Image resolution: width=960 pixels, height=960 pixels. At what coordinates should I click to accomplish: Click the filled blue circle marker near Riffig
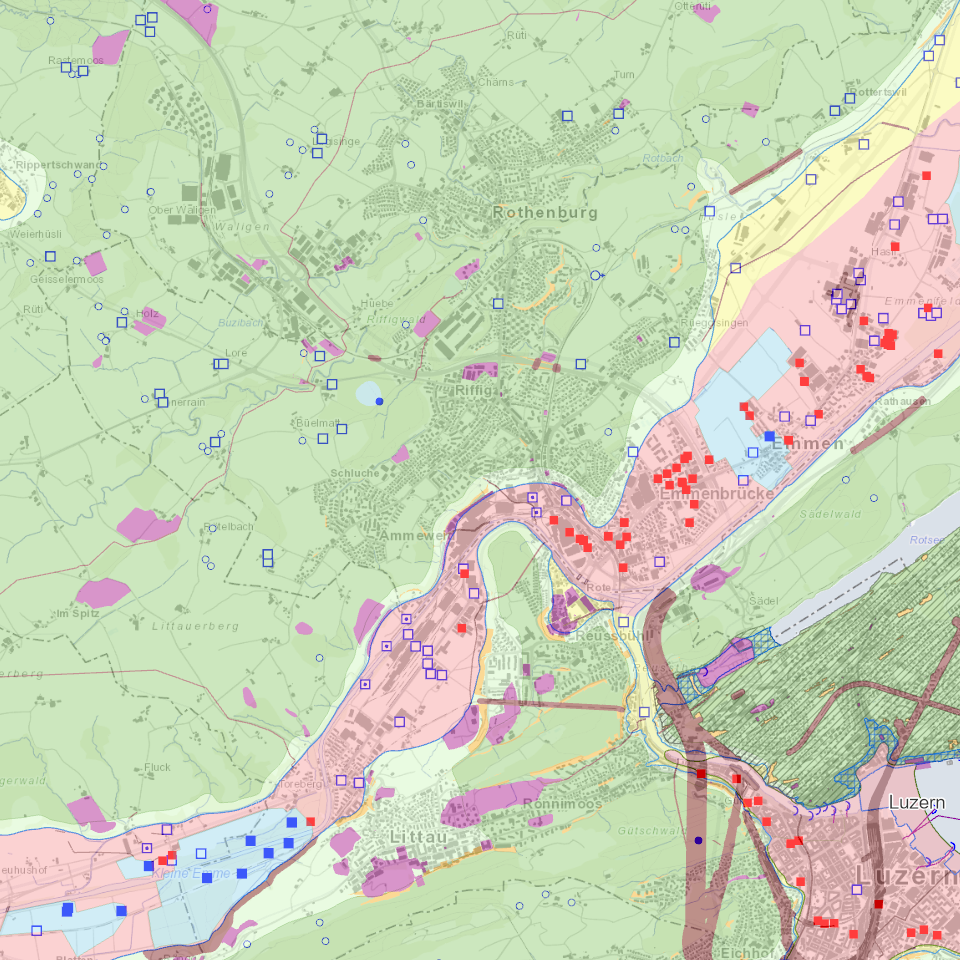(x=380, y=402)
